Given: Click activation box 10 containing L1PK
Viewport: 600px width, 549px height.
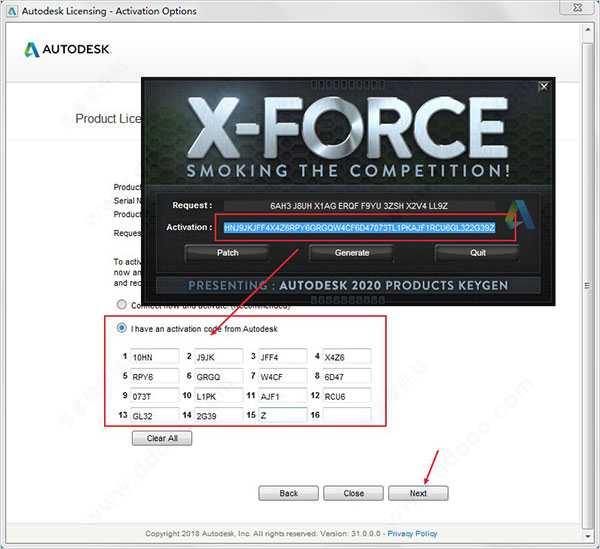Looking at the screenshot, I should click(x=218, y=395).
